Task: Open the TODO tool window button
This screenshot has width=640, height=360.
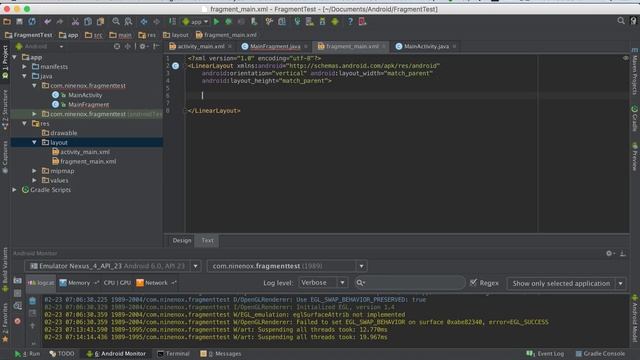Action: (62, 354)
